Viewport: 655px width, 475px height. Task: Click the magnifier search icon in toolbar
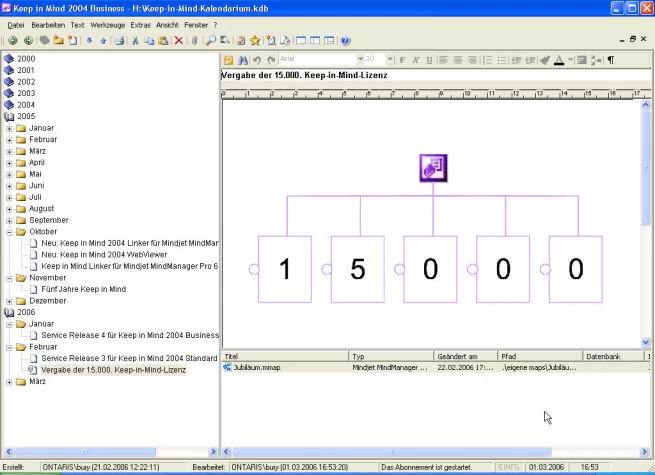(211, 41)
